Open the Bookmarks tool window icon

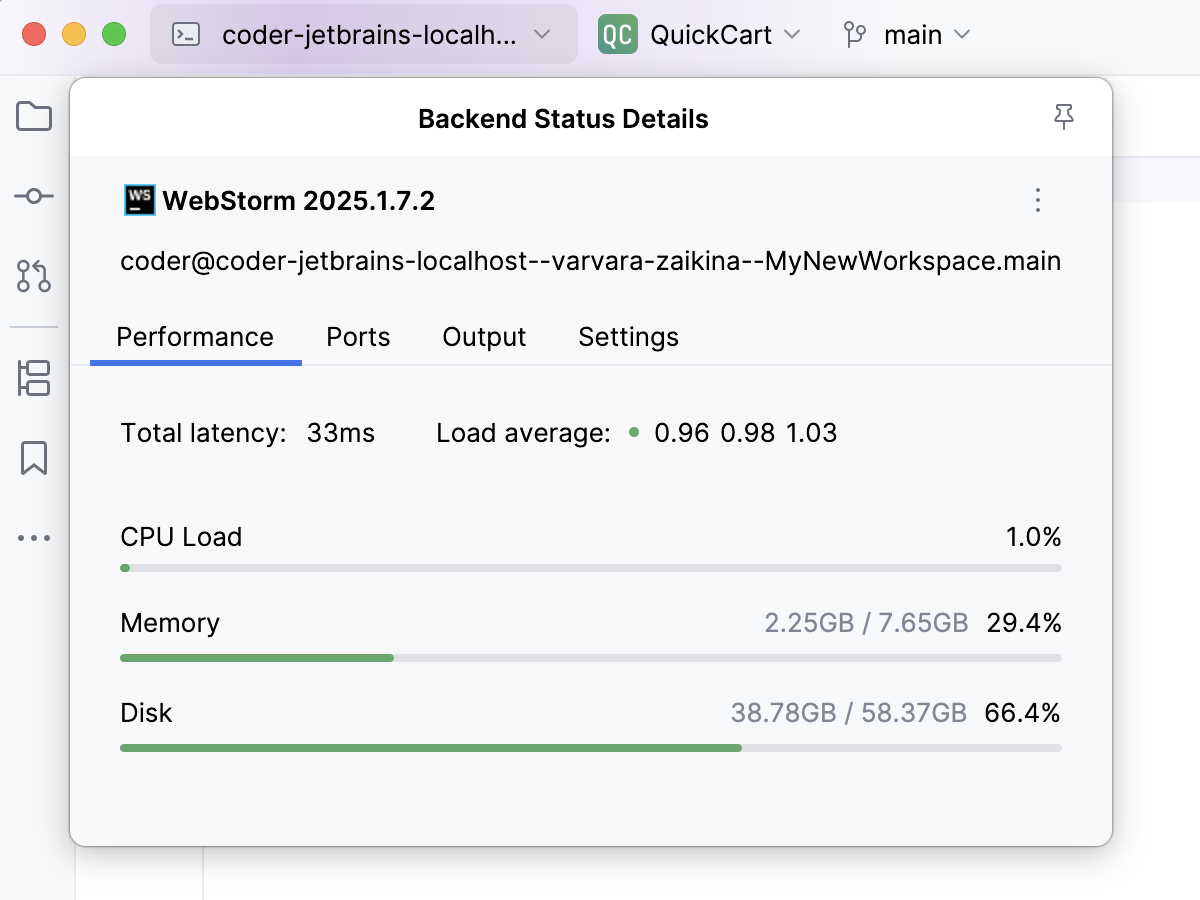click(x=34, y=458)
